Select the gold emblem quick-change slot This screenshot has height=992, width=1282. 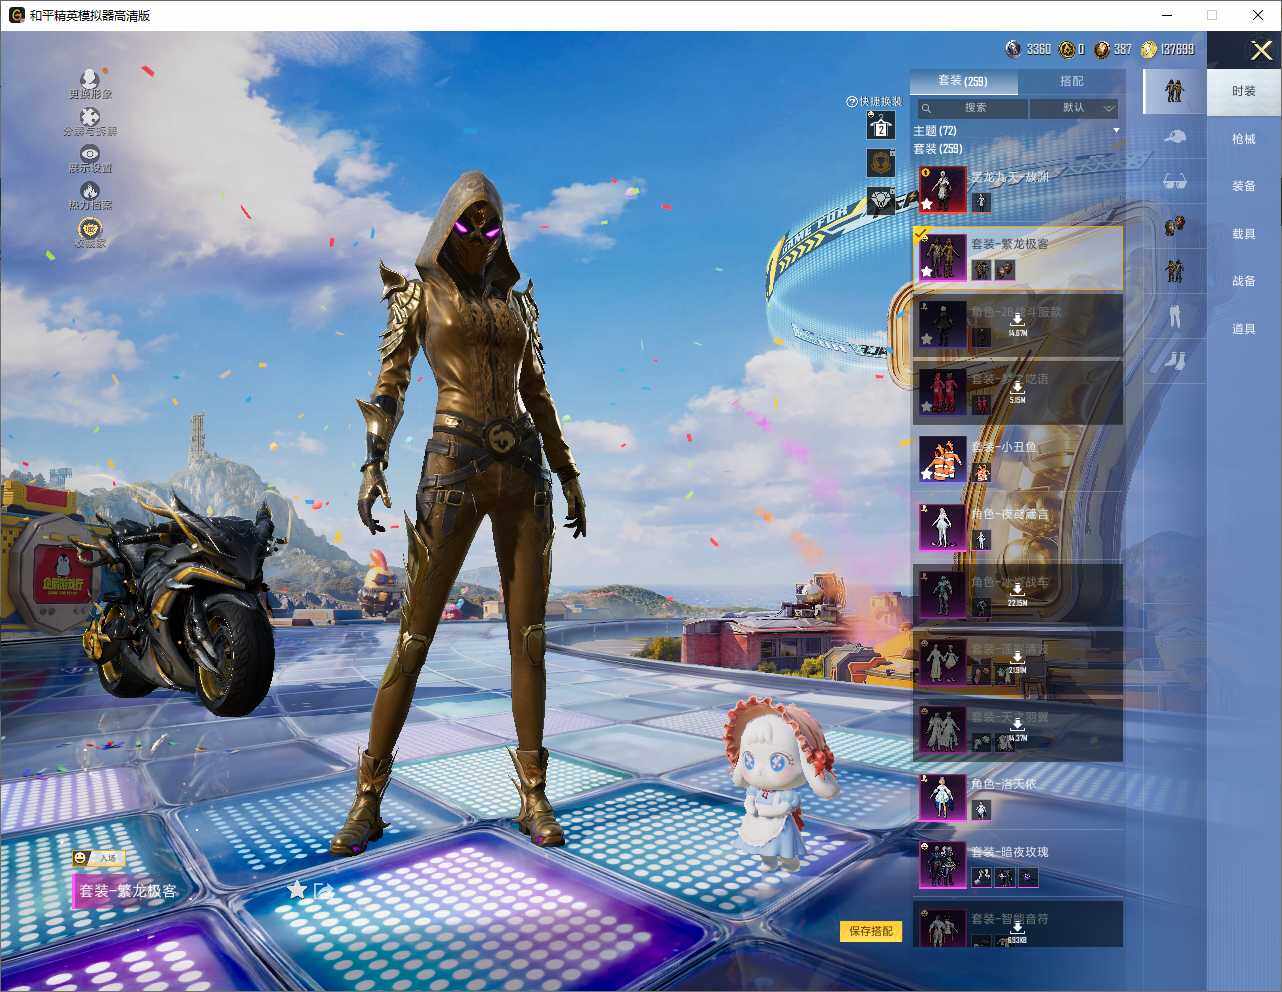coord(881,163)
